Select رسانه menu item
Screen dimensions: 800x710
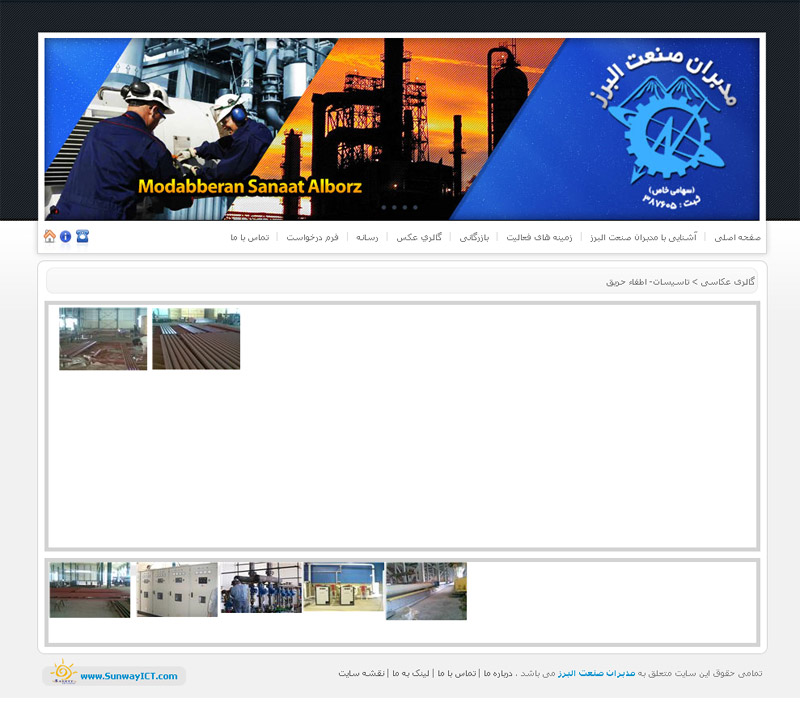pyautogui.click(x=367, y=237)
